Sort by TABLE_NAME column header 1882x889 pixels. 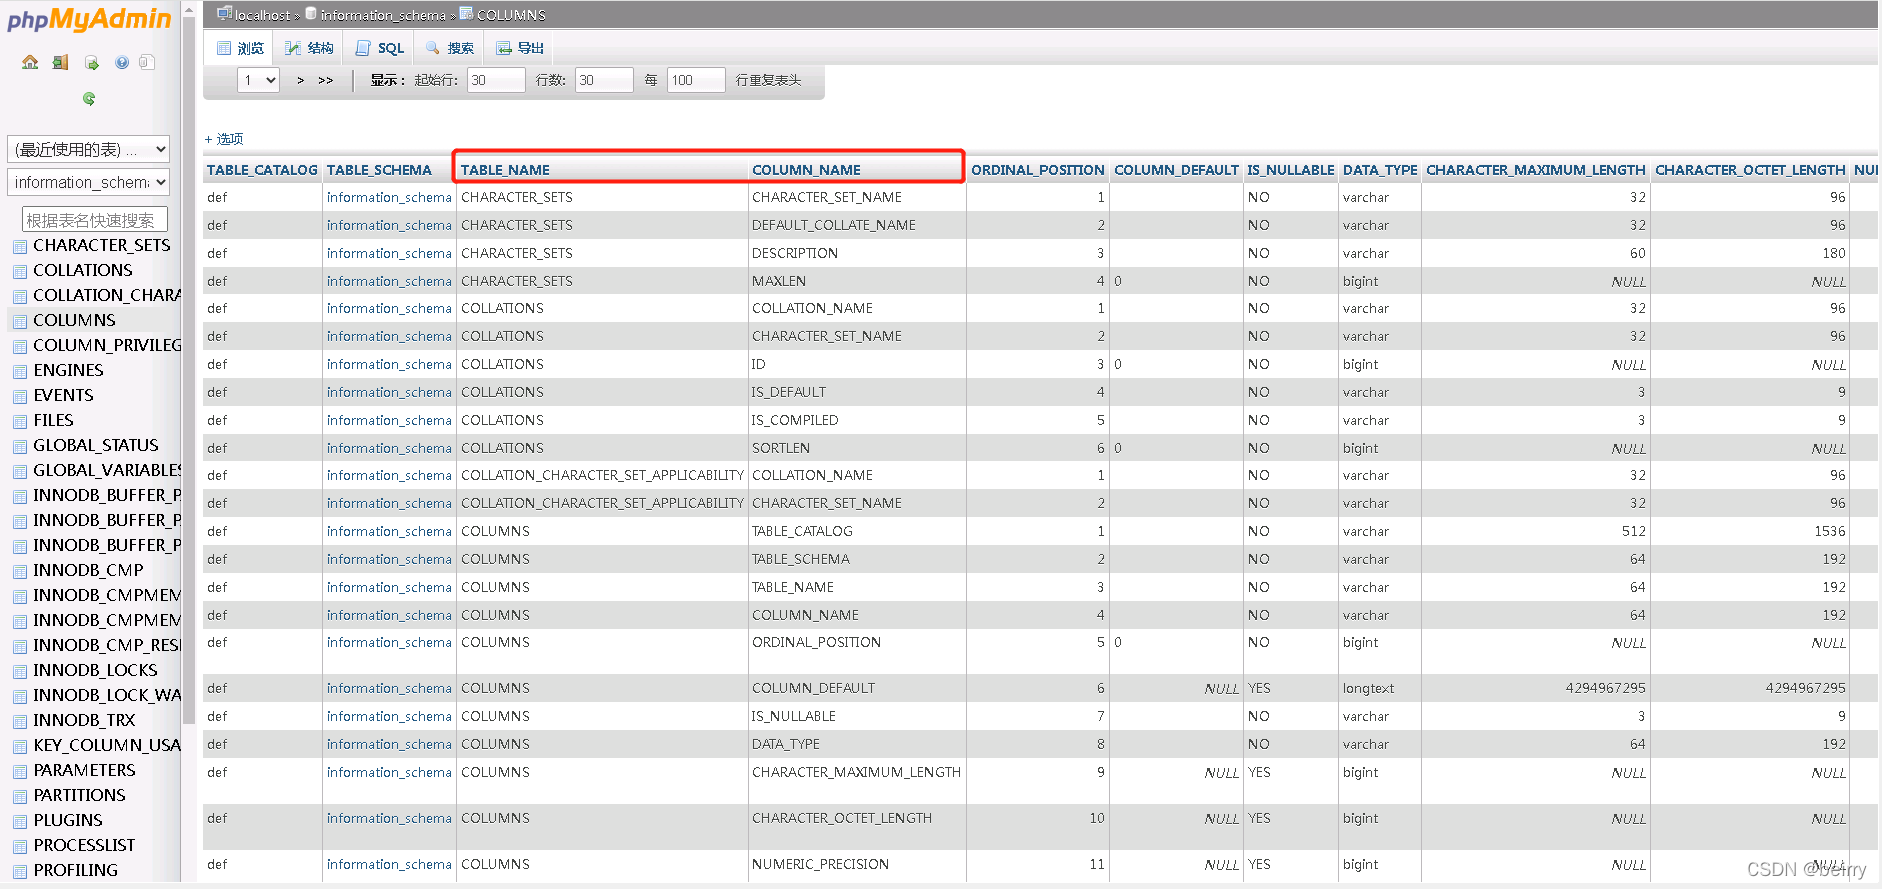pyautogui.click(x=505, y=170)
